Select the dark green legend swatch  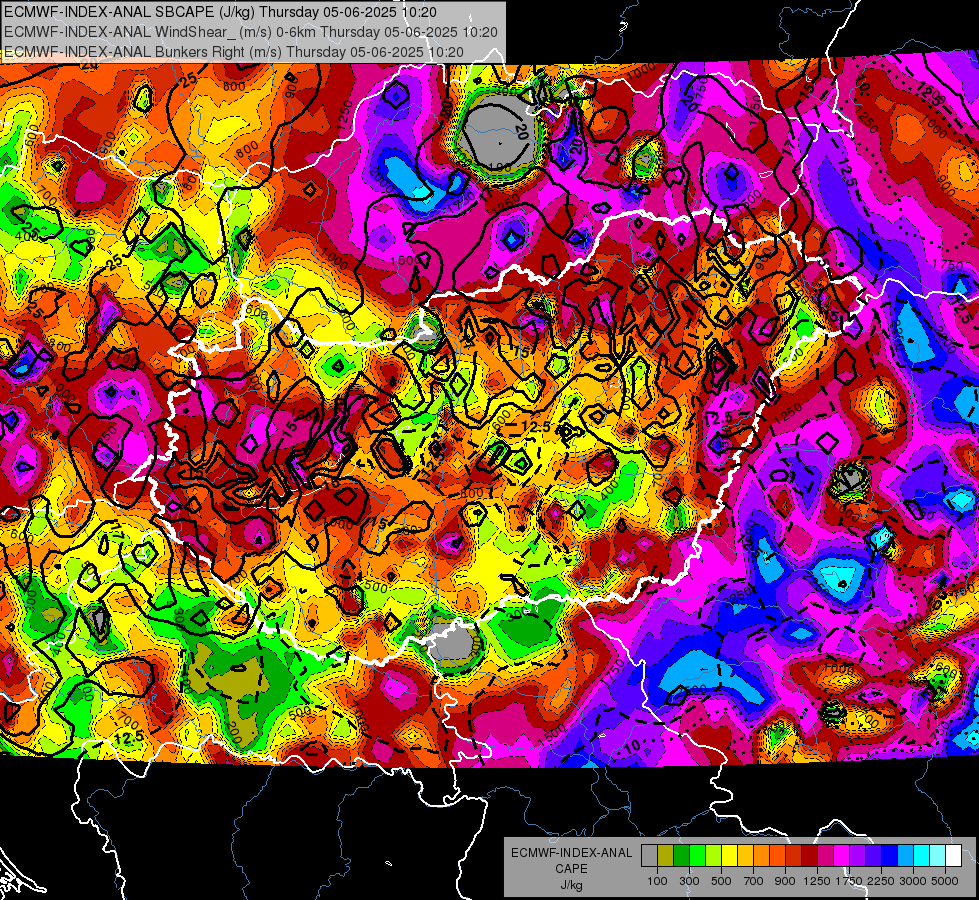click(681, 856)
